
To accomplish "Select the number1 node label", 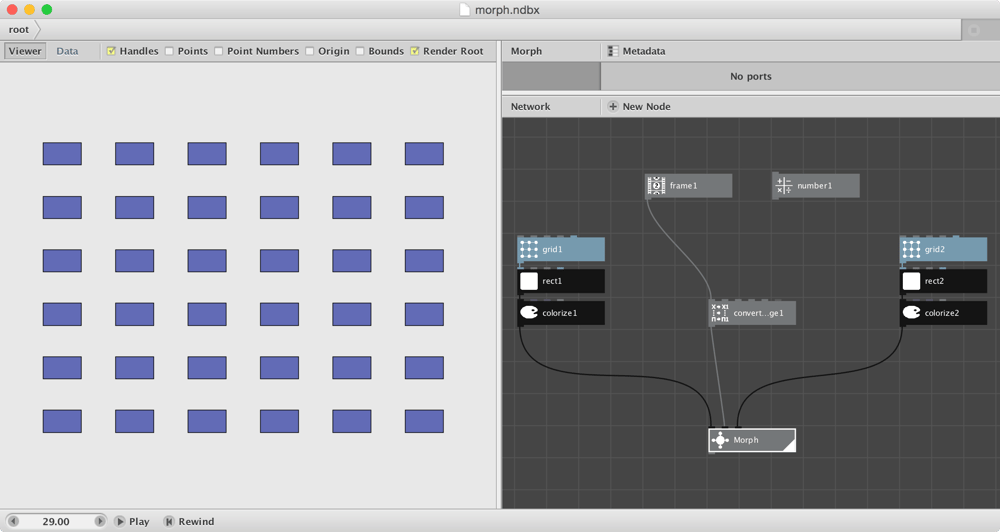I will click(814, 186).
